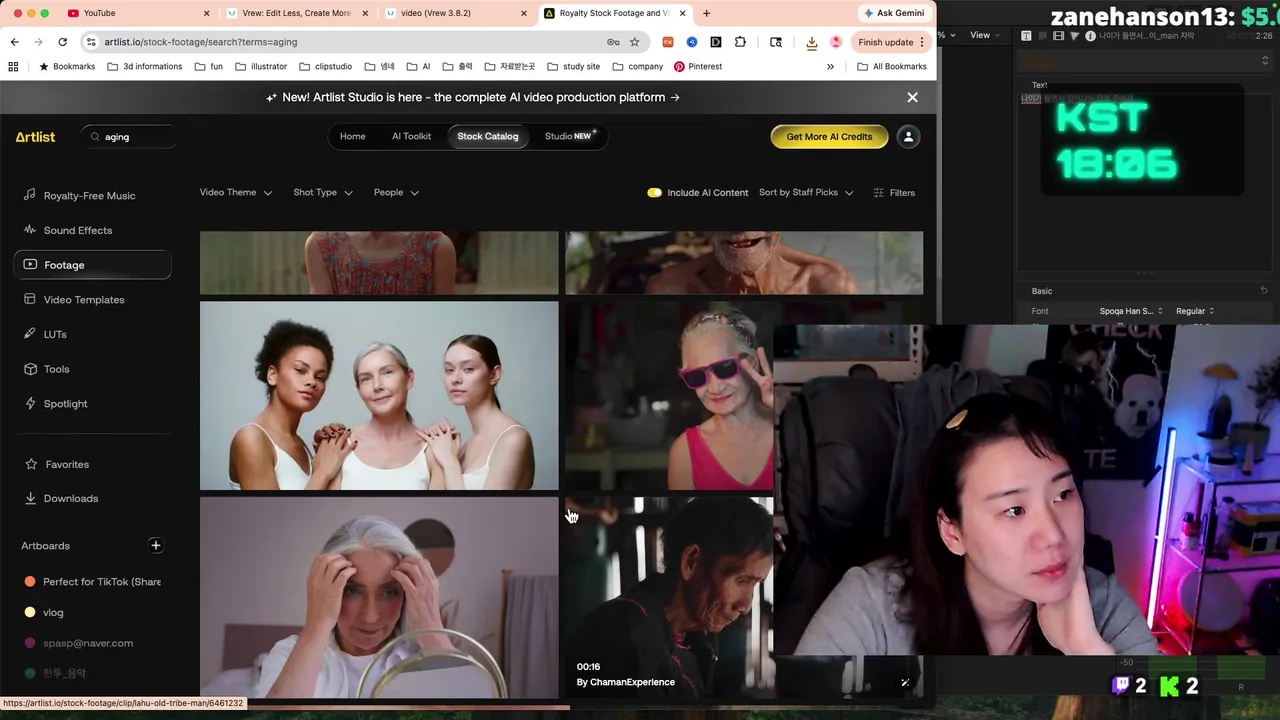Open the user account profile icon

click(x=908, y=137)
